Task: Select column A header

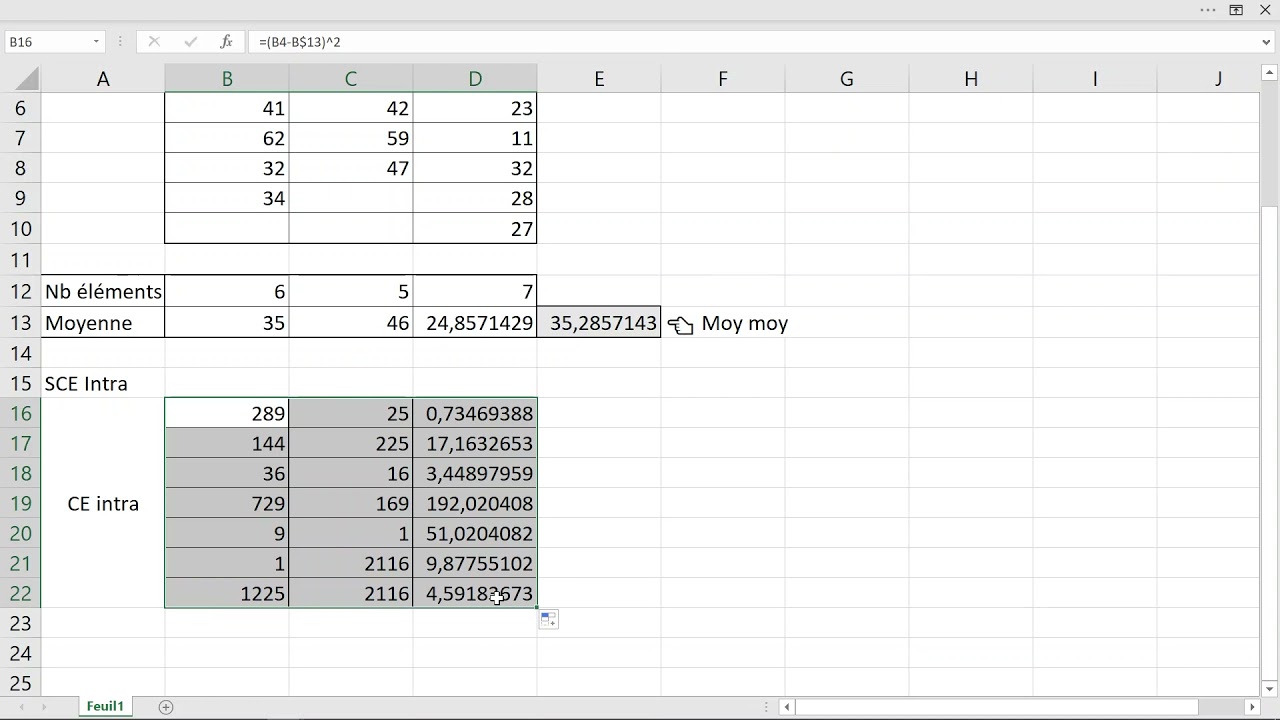Action: click(x=103, y=79)
